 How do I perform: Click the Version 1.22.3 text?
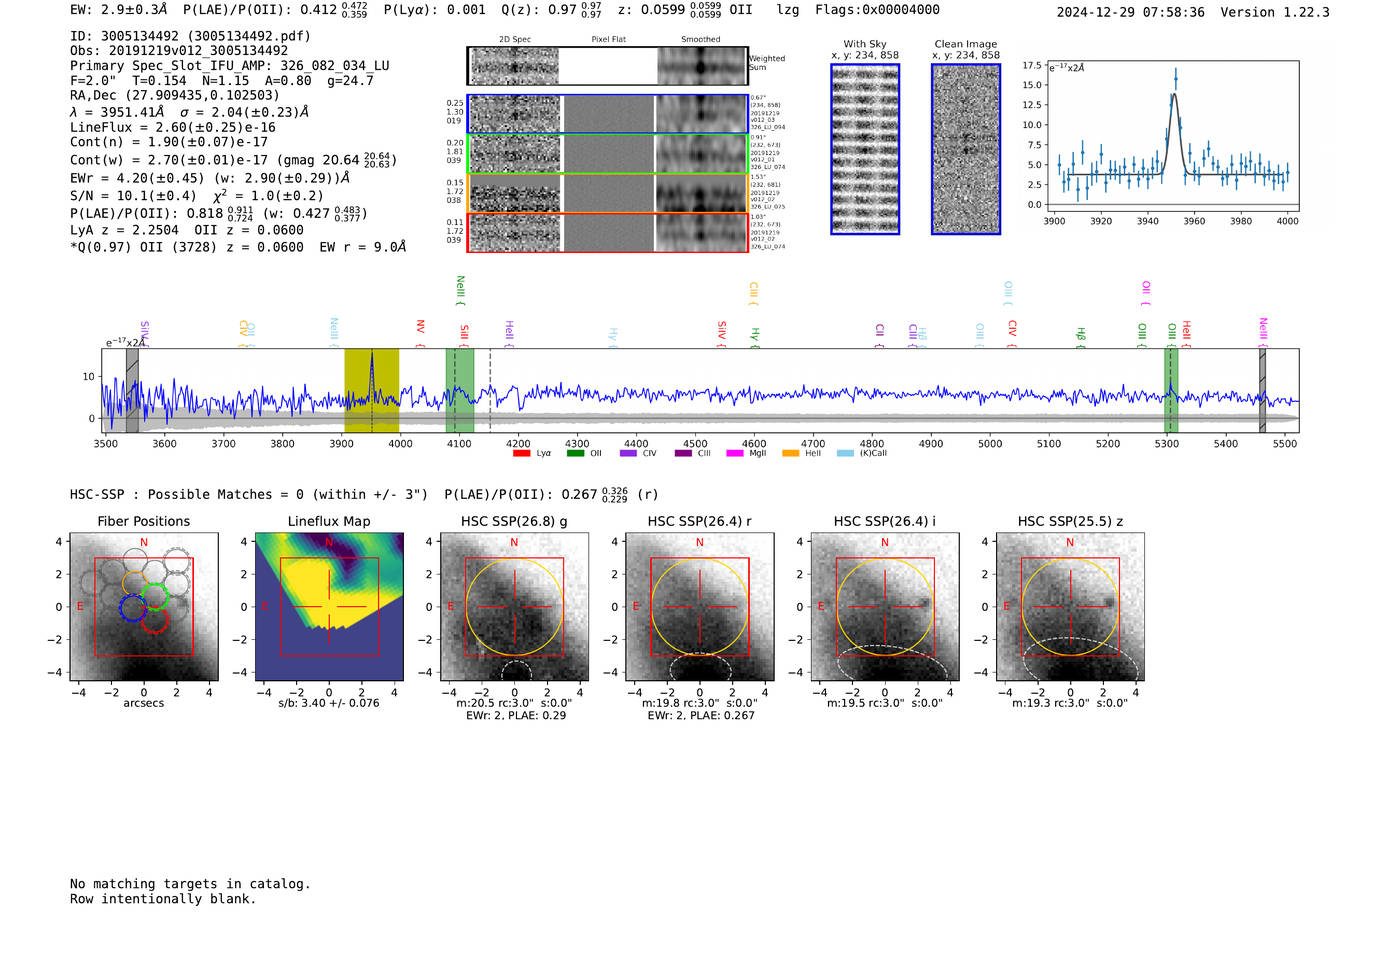point(1275,12)
